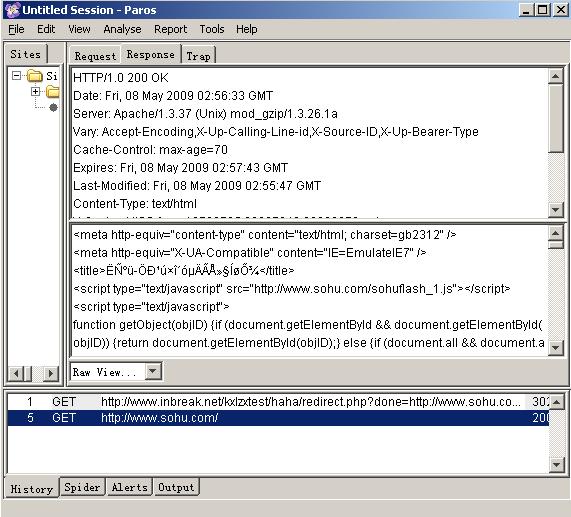
Task: Click the response body pane scroll-up arrow
Action: (556, 233)
